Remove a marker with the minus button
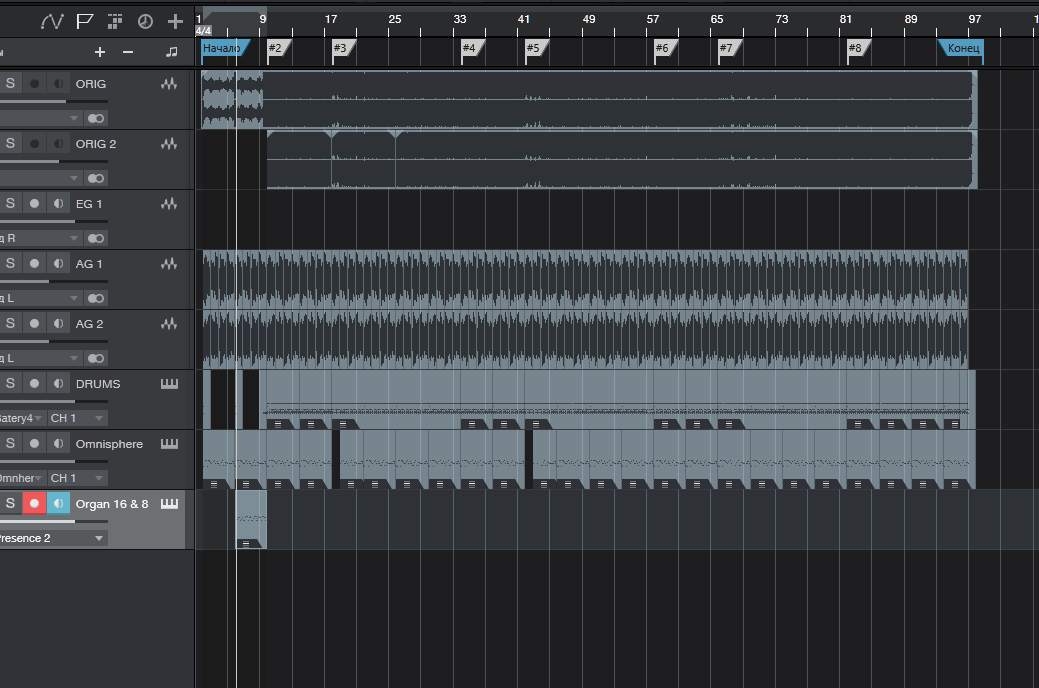The width and height of the screenshot is (1039, 688). point(128,52)
